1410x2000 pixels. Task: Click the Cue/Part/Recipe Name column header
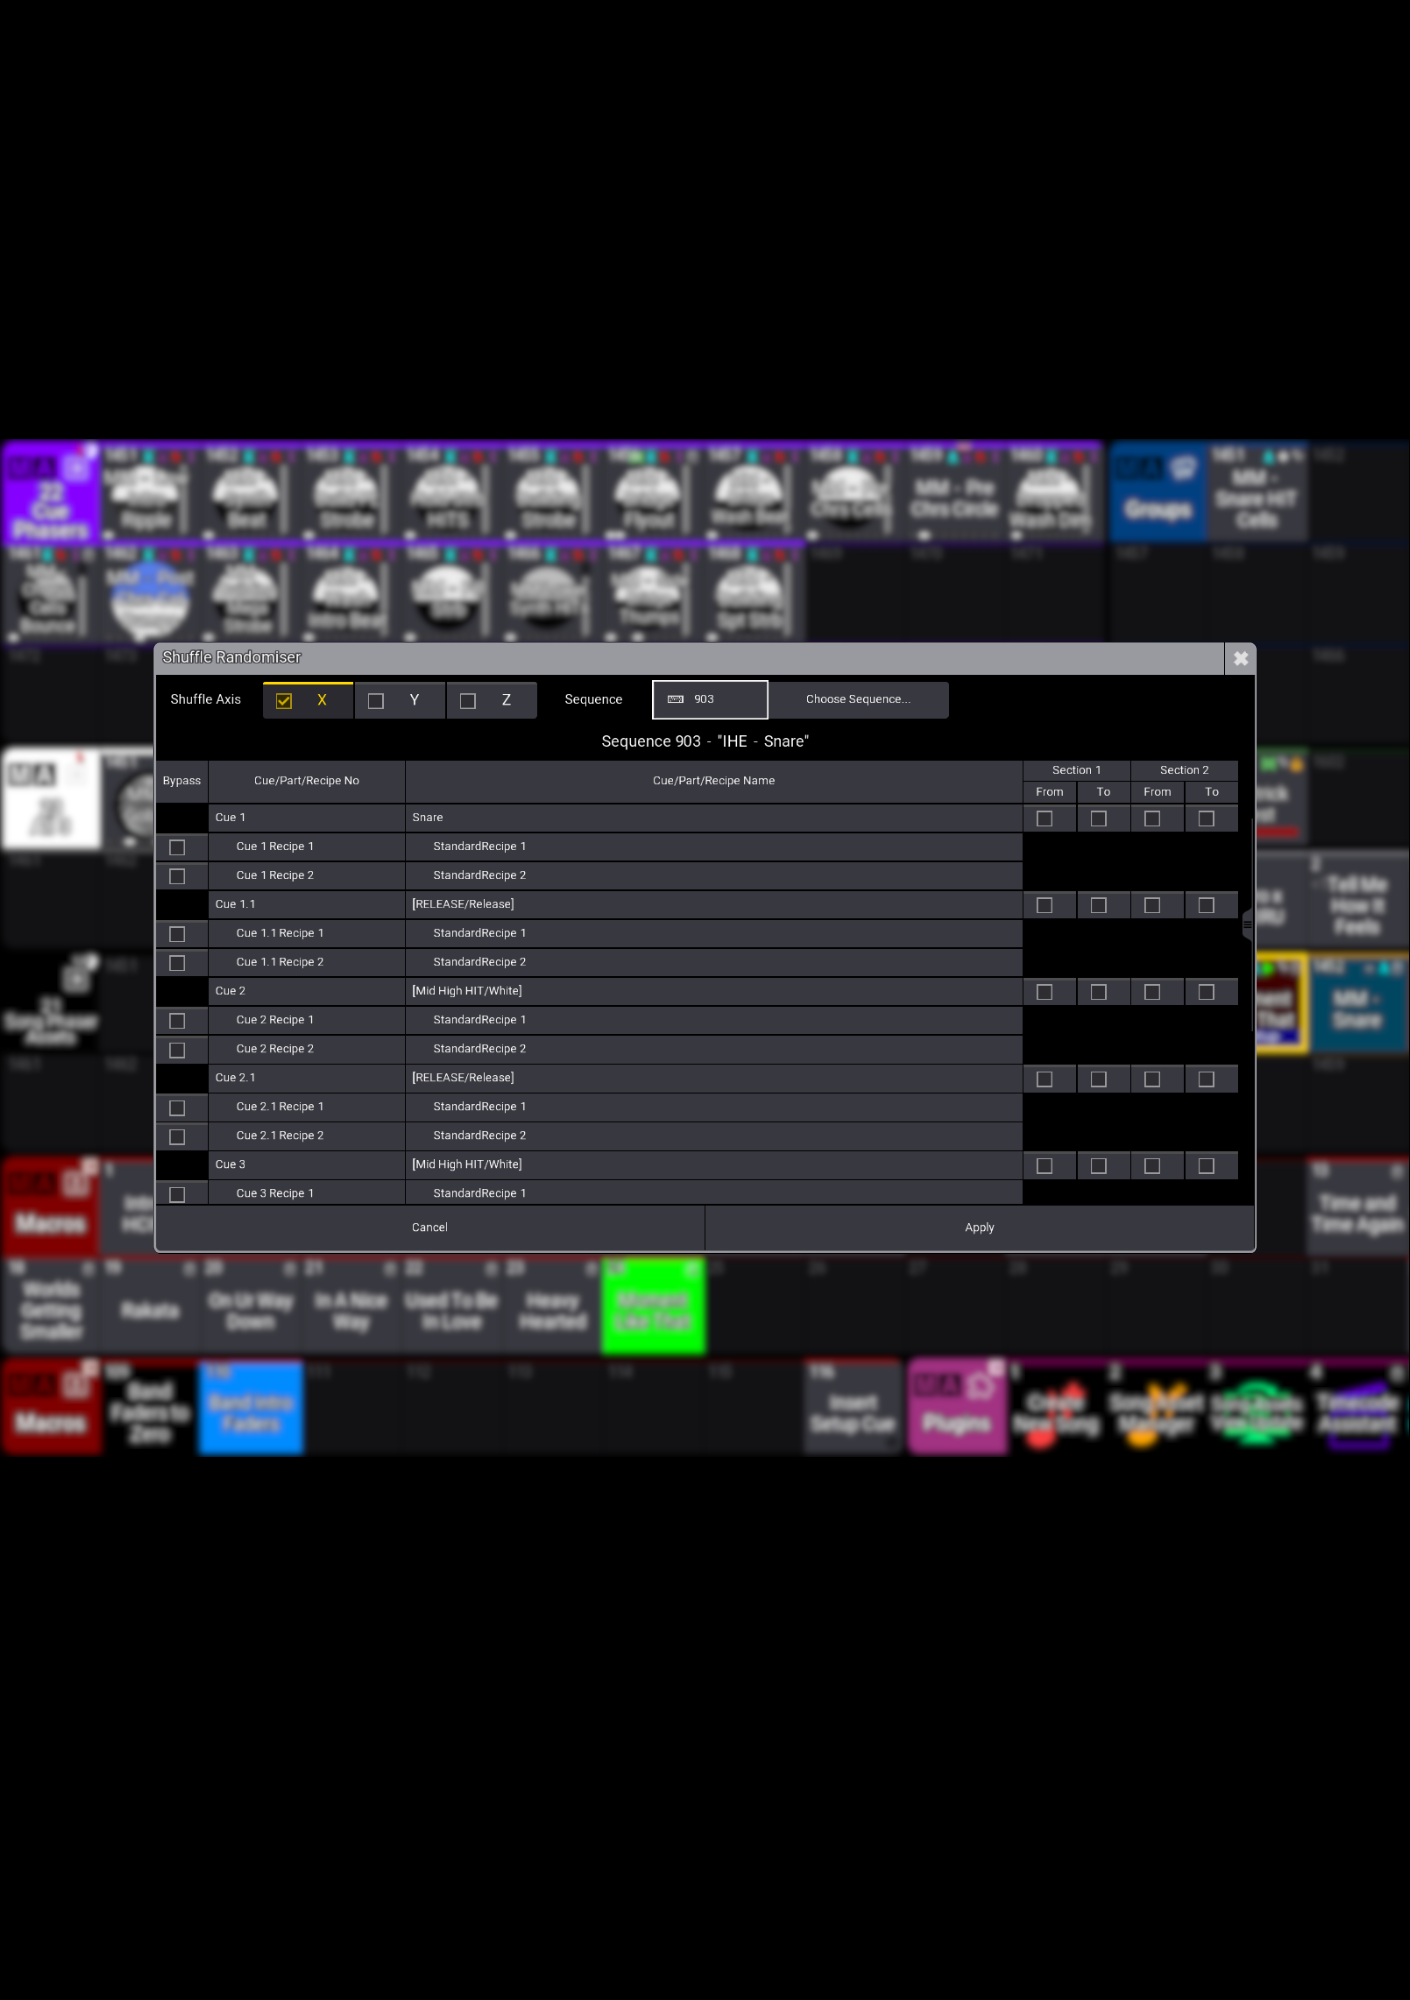[714, 781]
